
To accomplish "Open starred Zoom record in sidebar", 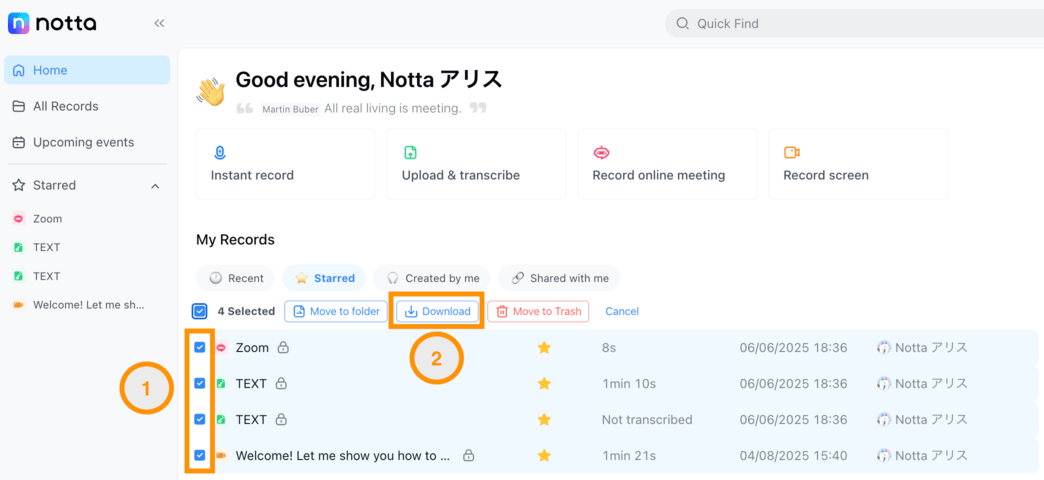I will [47, 218].
